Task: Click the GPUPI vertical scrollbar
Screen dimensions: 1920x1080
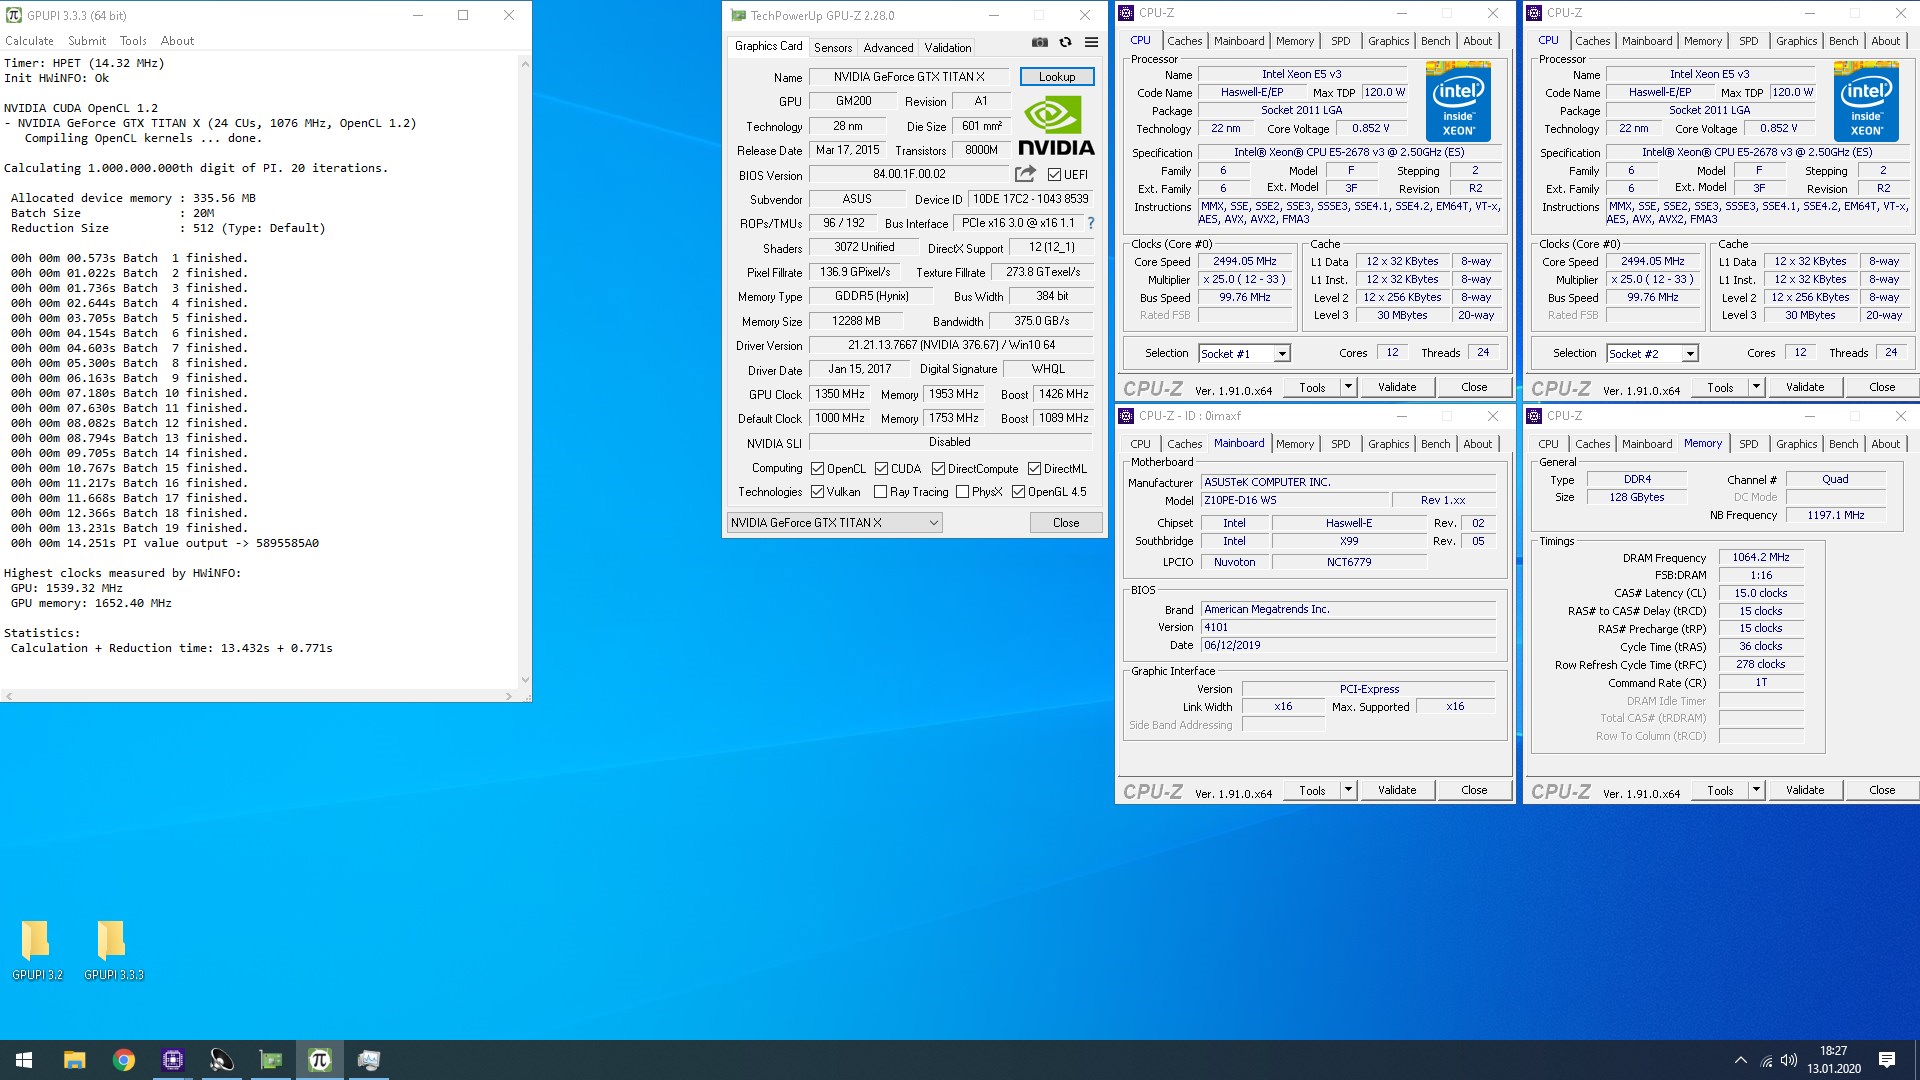Action: click(525, 371)
